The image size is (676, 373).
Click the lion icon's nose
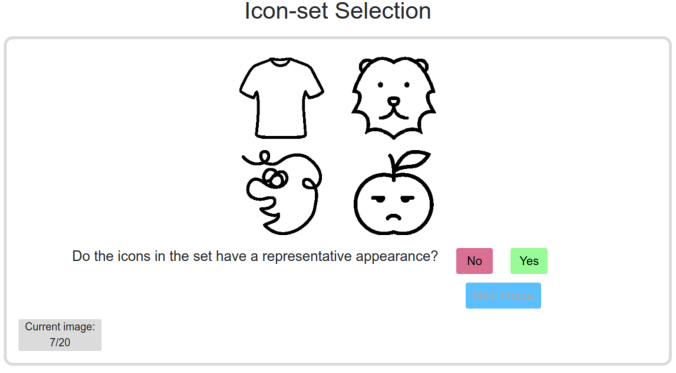tap(393, 102)
